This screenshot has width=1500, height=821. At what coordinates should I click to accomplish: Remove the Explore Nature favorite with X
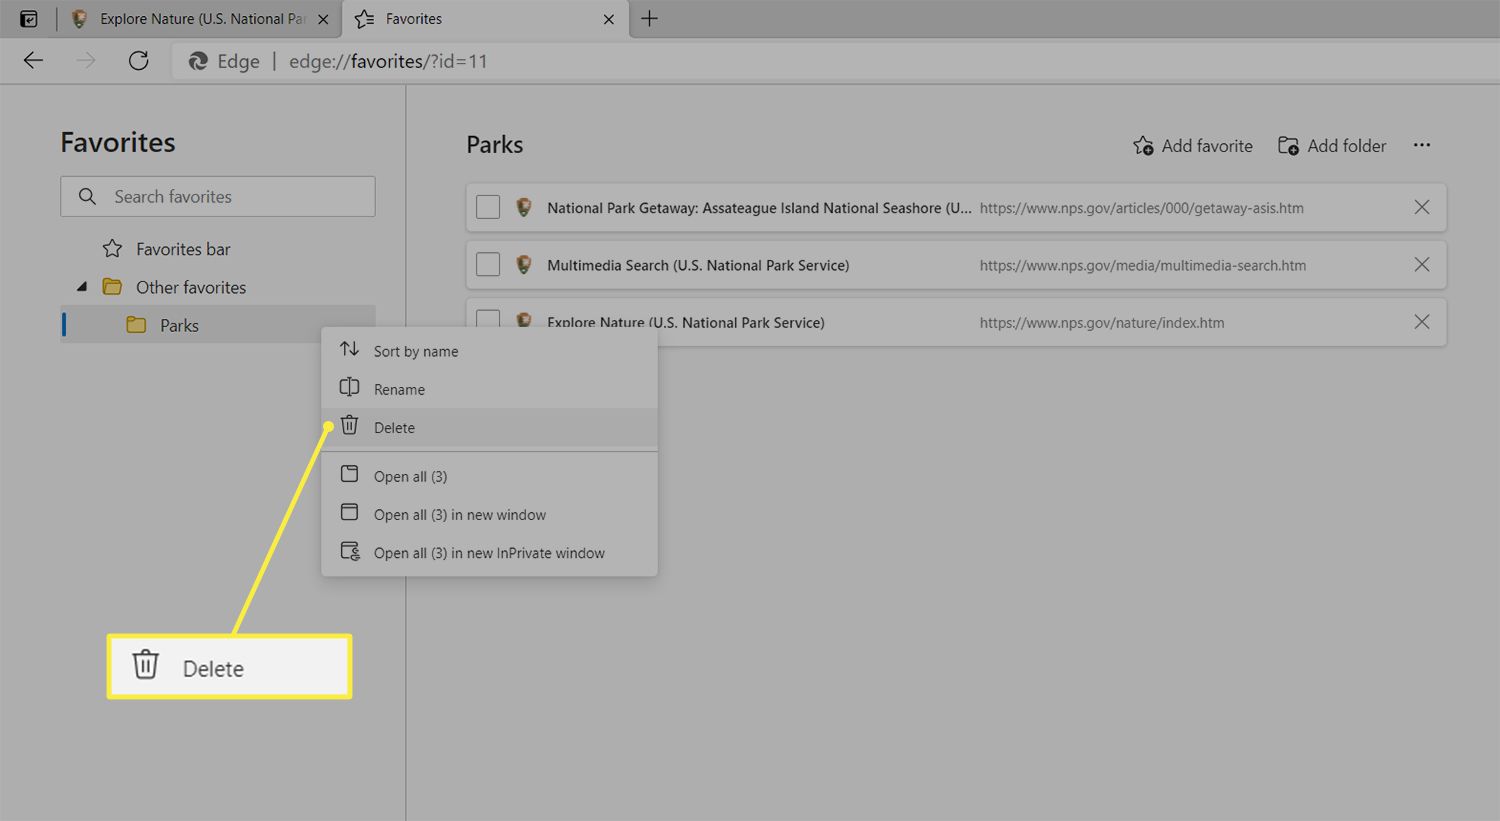(1421, 321)
